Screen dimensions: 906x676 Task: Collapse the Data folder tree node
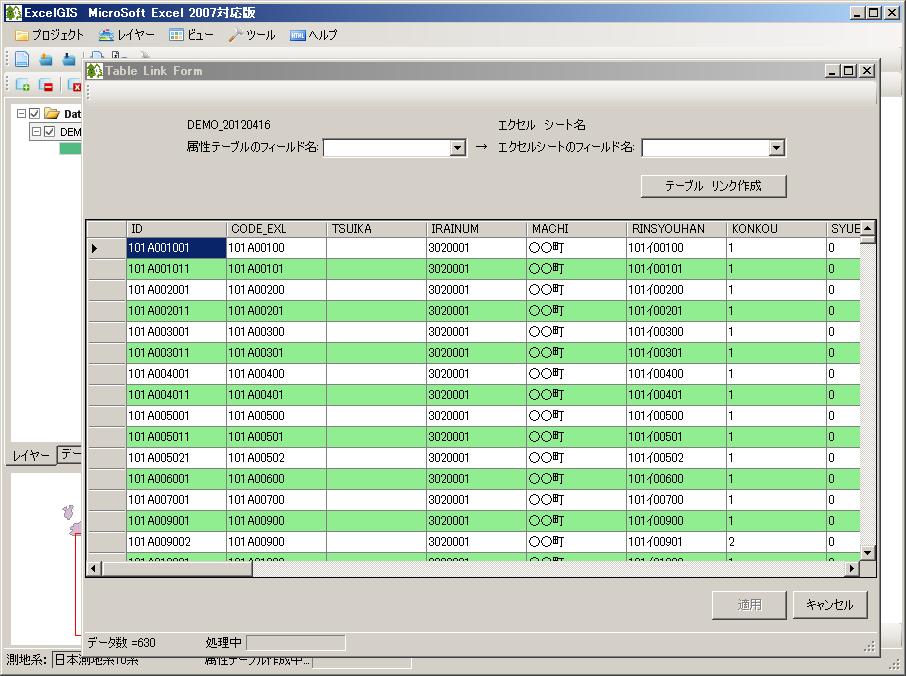point(20,113)
